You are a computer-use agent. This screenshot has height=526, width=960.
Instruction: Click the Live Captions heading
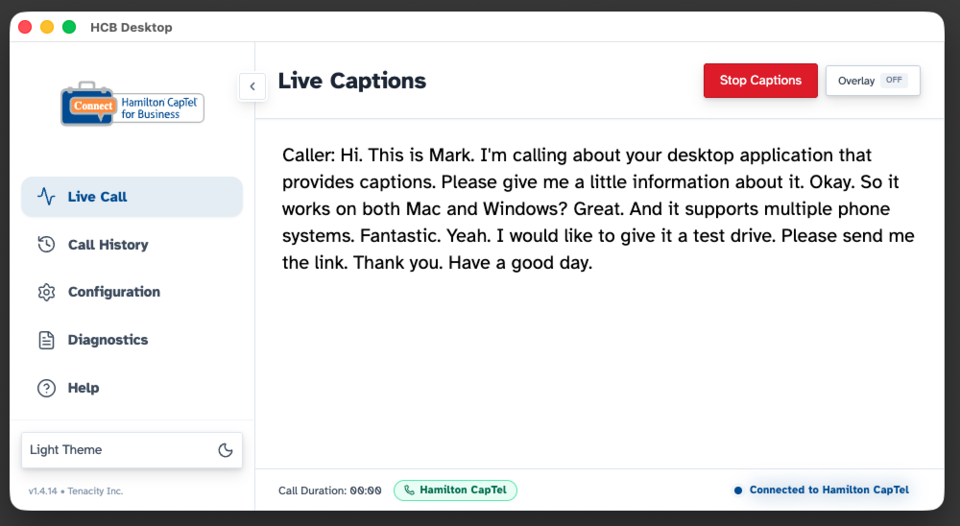coord(352,81)
